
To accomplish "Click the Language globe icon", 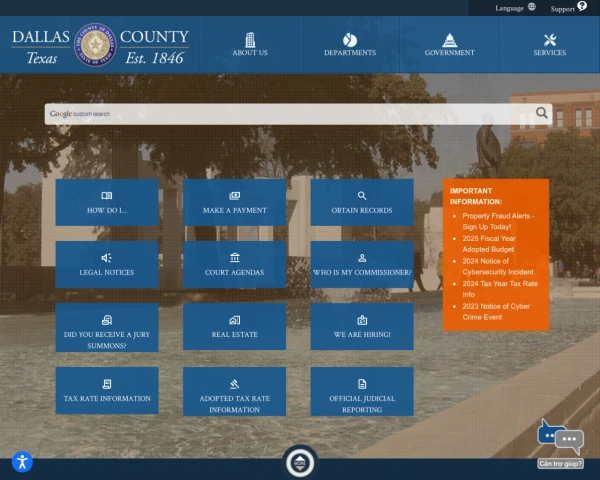I will coord(532,7).
